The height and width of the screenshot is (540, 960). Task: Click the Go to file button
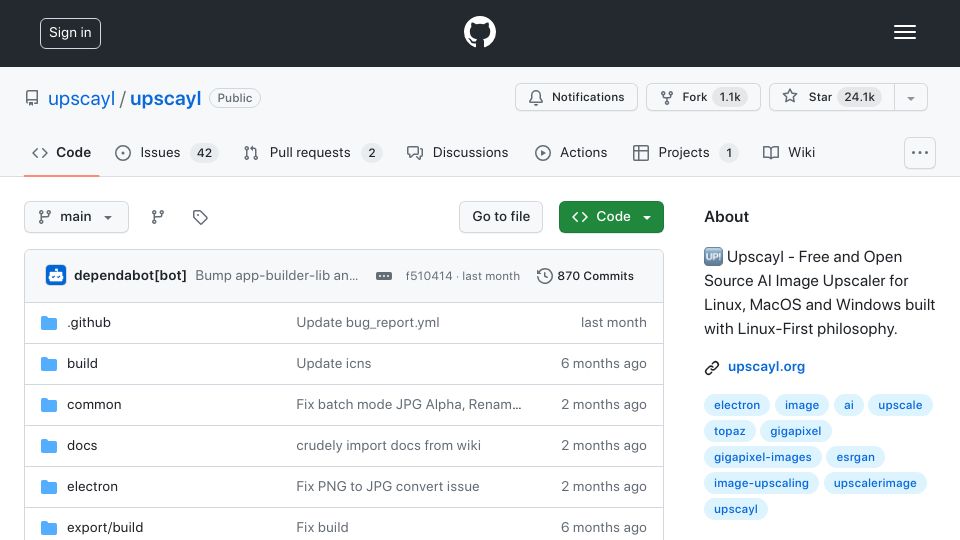[501, 217]
